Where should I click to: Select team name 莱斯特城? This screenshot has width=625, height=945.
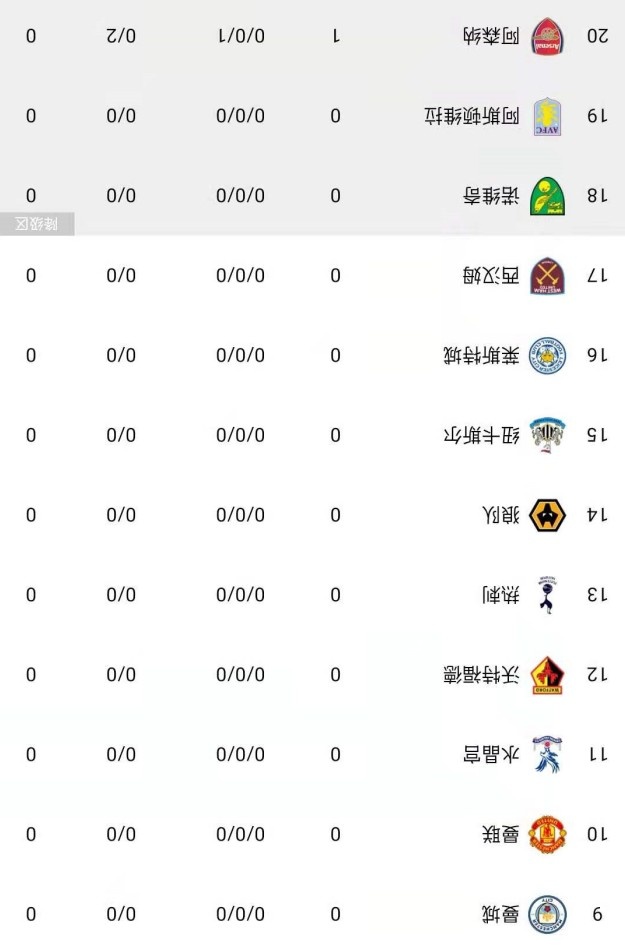coord(482,356)
